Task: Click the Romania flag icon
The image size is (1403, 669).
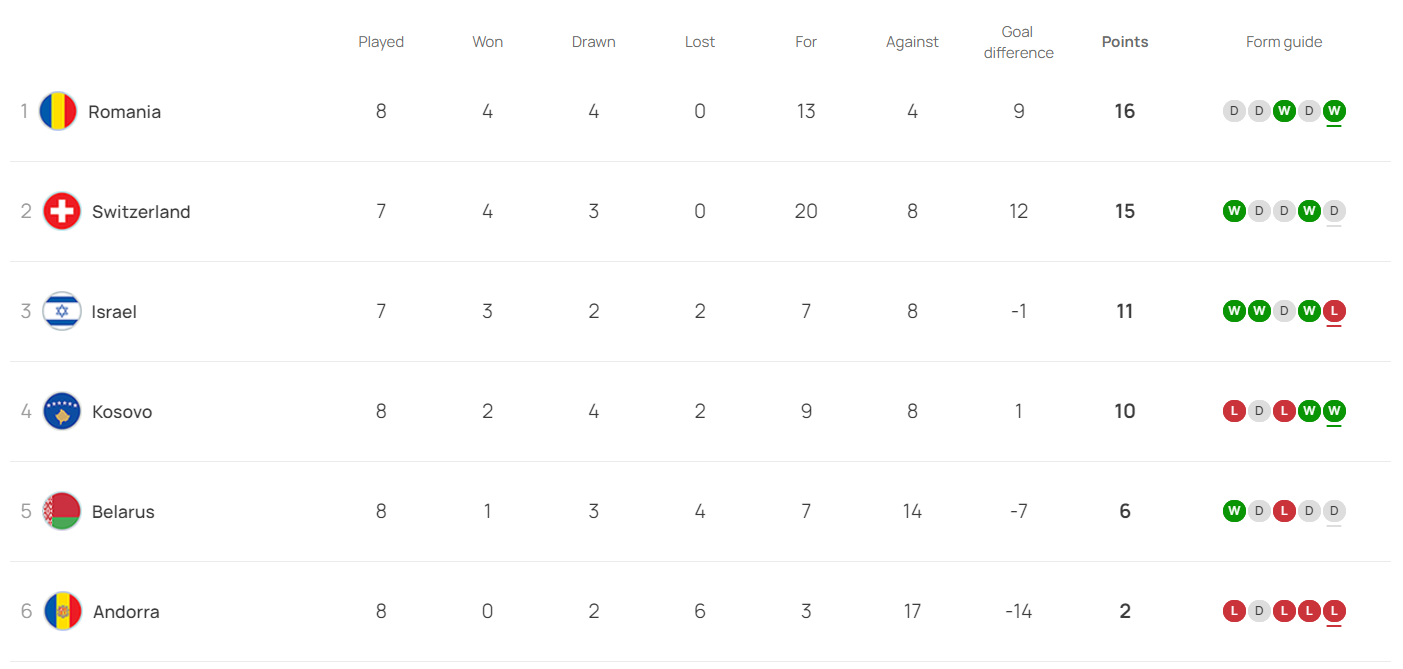Action: 58,111
